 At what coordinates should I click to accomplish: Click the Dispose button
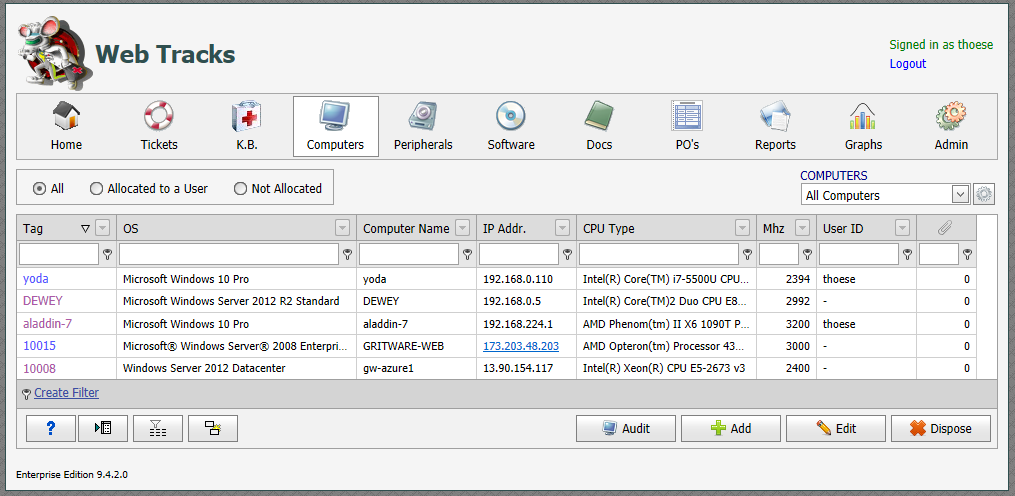click(941, 429)
